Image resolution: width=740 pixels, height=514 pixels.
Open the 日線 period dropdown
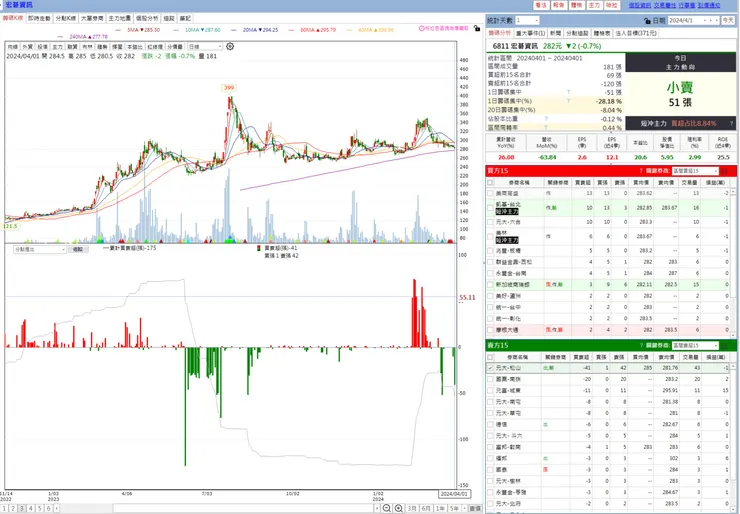point(205,47)
